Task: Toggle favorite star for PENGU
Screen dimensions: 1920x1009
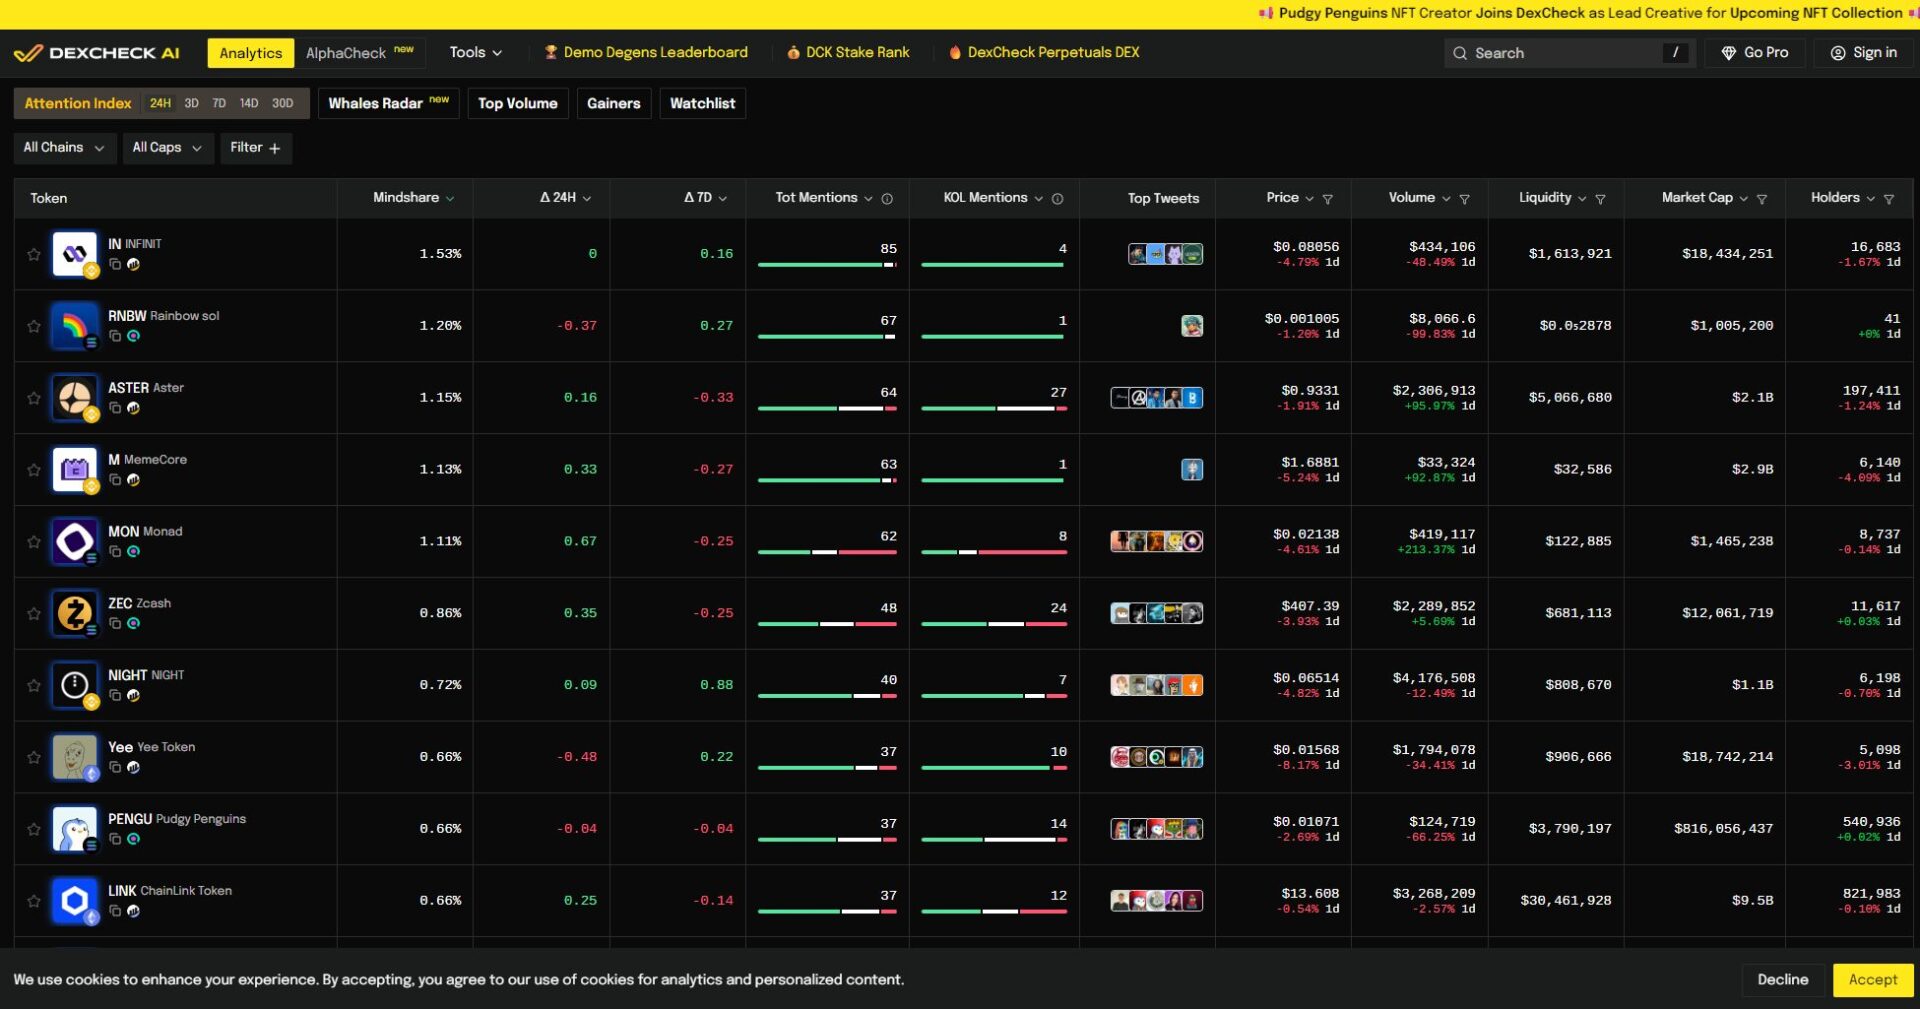Action: tap(34, 829)
